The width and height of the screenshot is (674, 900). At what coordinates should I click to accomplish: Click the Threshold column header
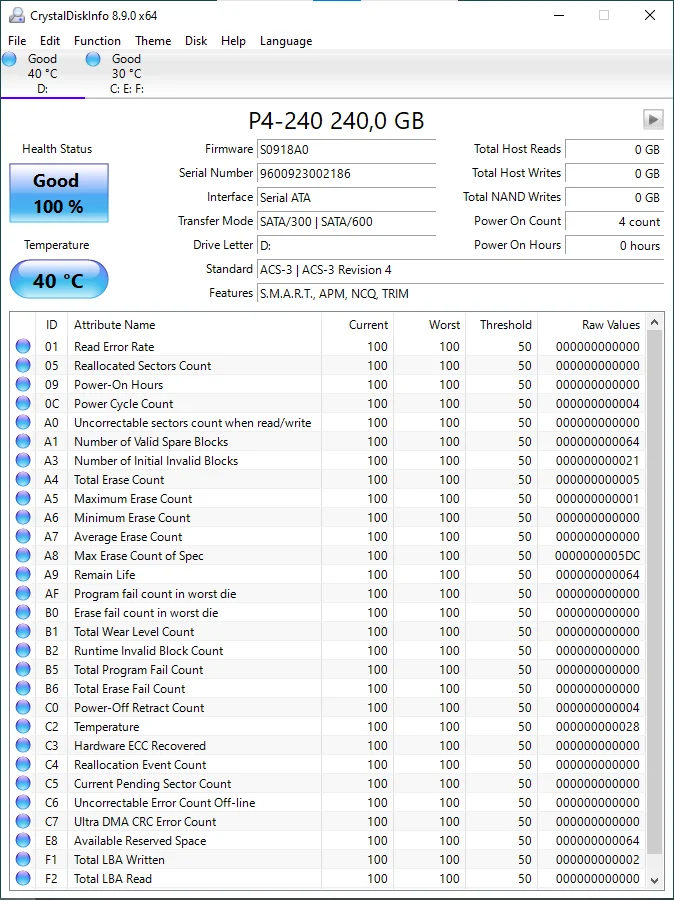click(501, 325)
